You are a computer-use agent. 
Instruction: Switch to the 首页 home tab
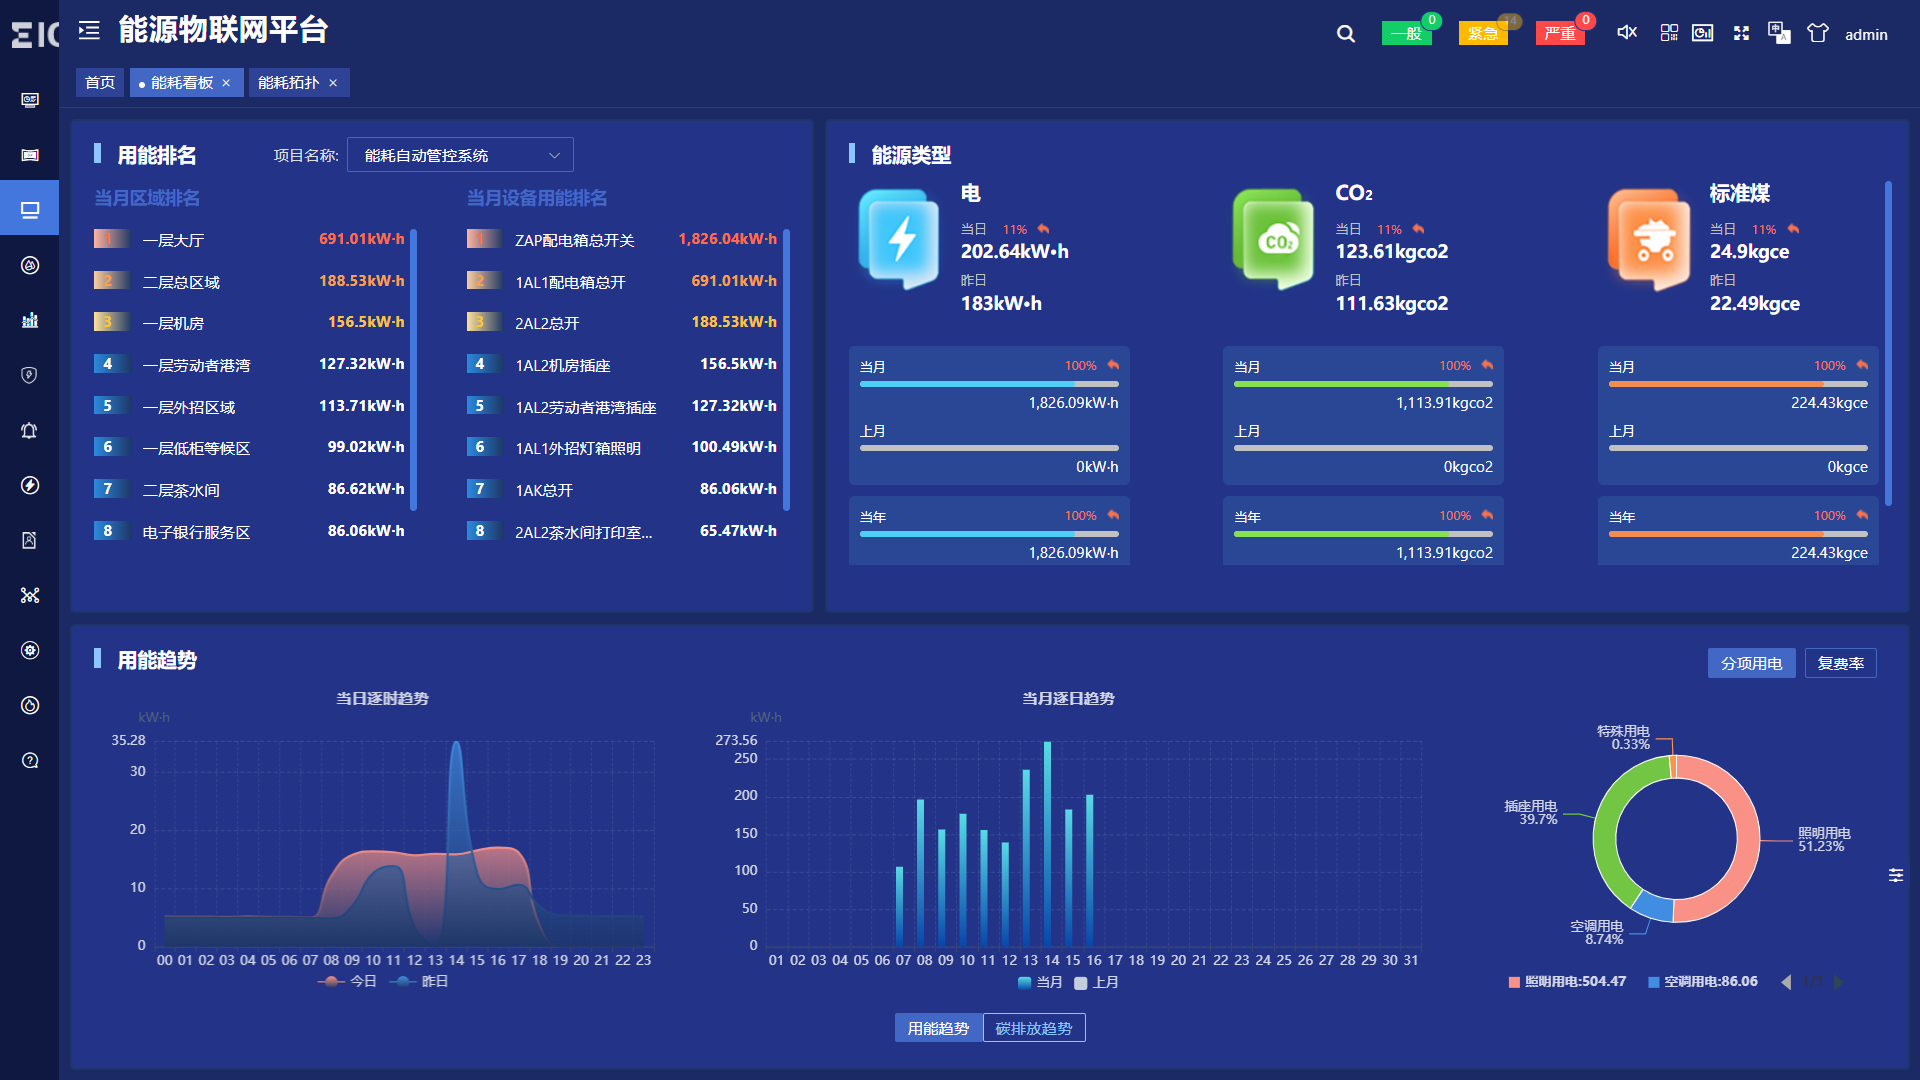100,83
